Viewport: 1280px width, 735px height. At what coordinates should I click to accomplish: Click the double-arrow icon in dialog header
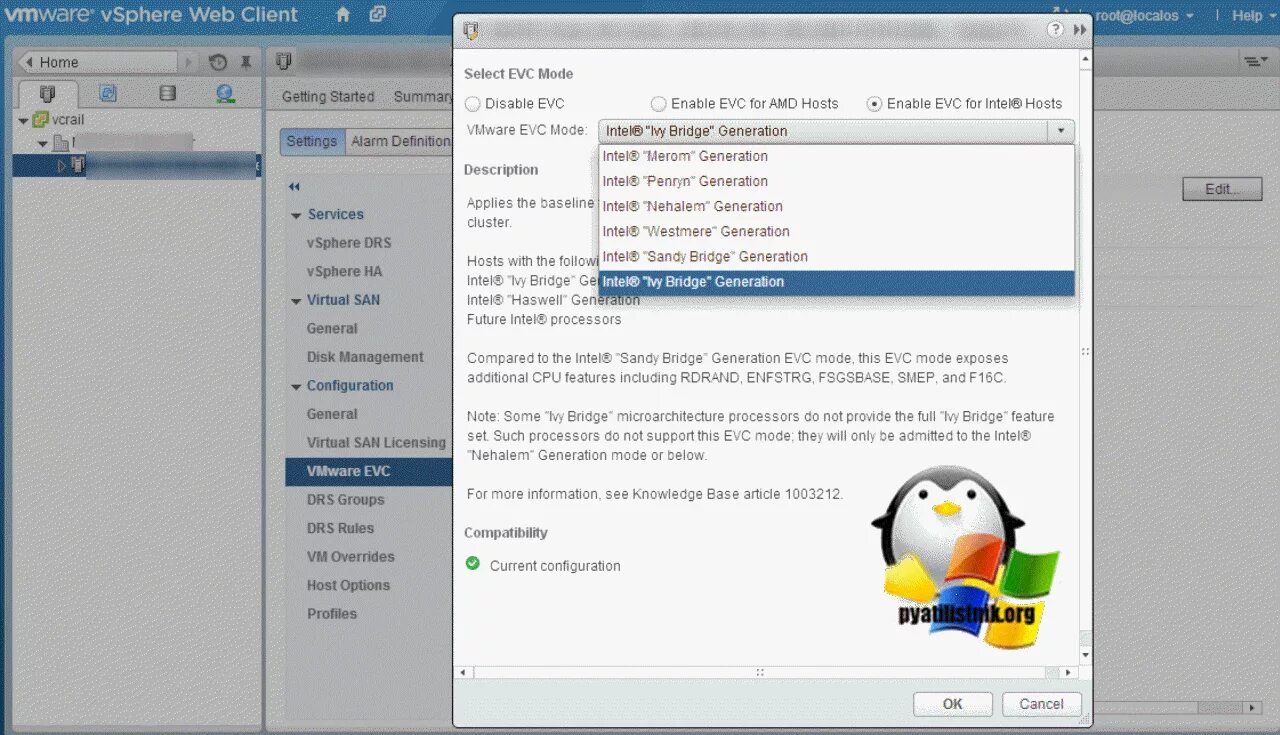tap(1080, 30)
